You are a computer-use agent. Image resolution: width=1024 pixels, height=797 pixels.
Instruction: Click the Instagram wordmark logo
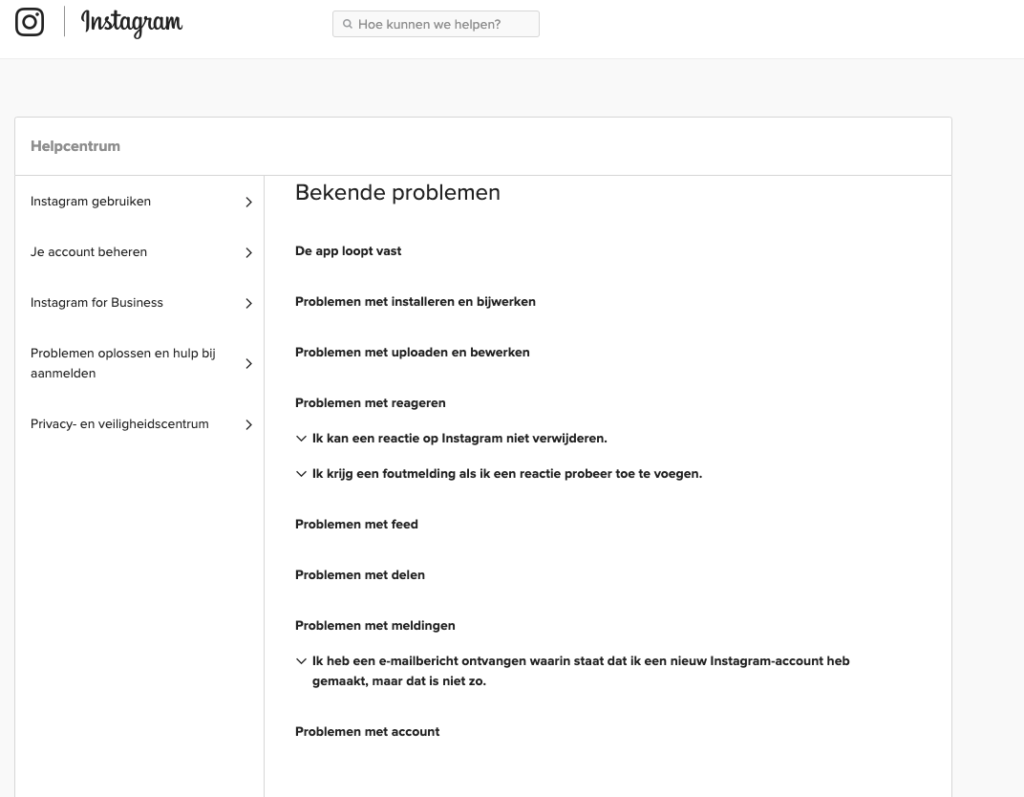point(131,23)
